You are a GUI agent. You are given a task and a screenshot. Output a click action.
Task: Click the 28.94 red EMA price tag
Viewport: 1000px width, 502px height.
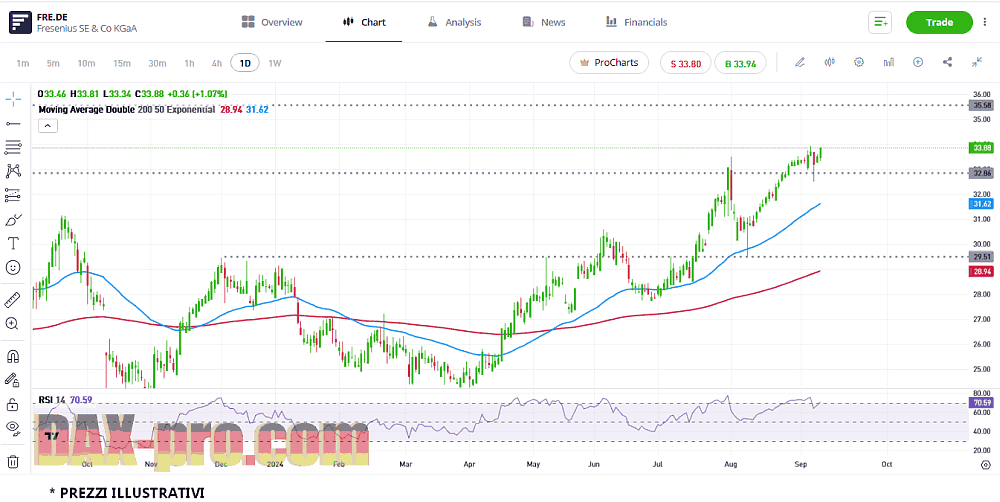click(x=980, y=272)
